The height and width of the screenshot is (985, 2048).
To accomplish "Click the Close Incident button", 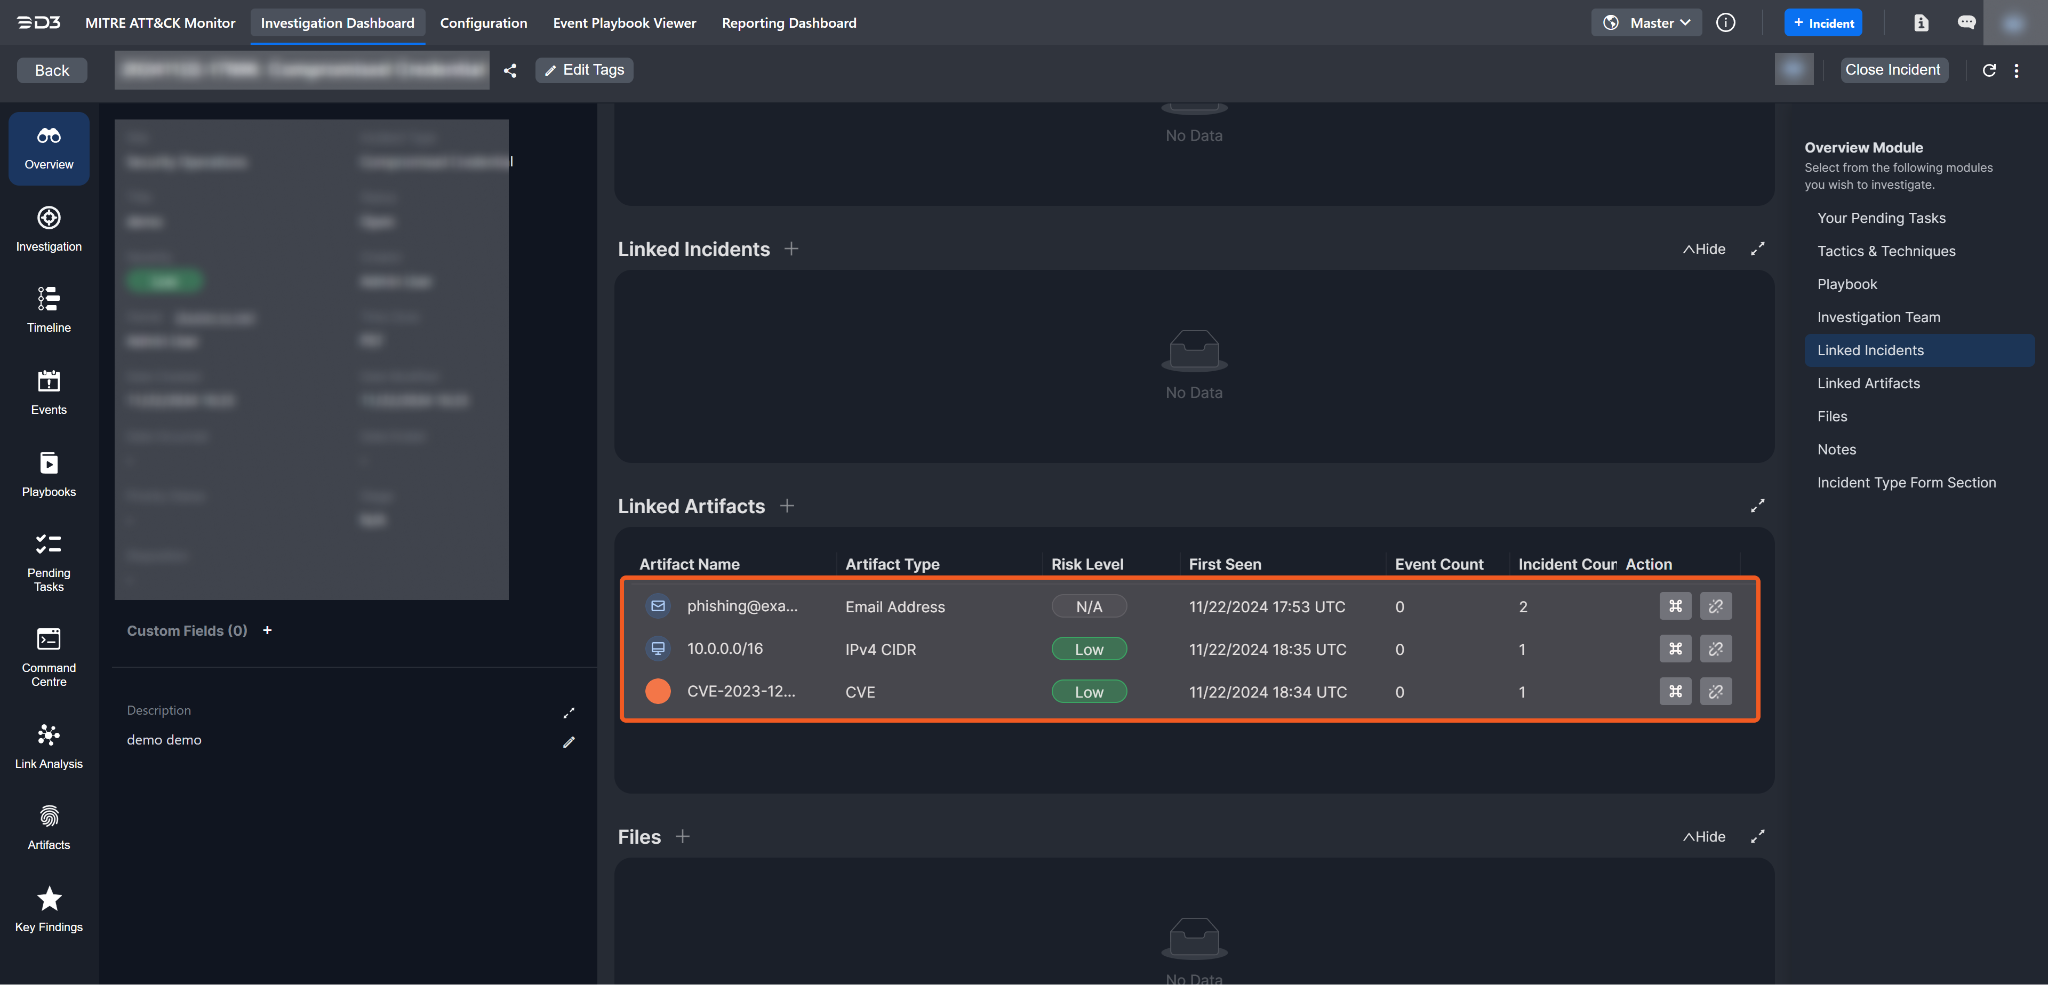I will point(1892,70).
